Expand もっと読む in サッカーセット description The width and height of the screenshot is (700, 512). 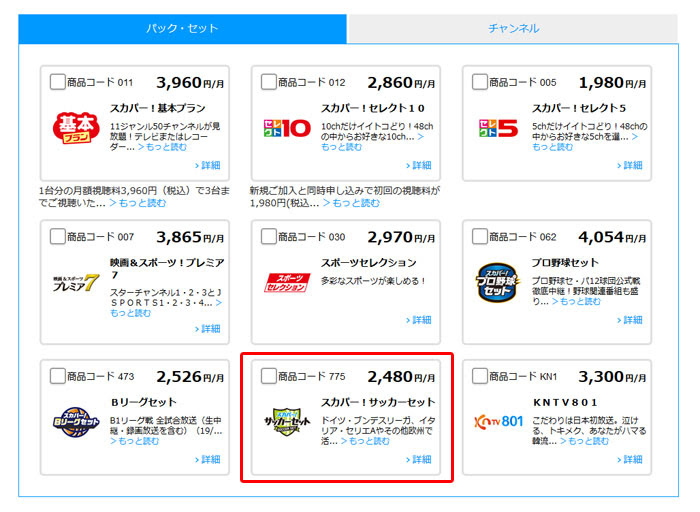tap(365, 441)
